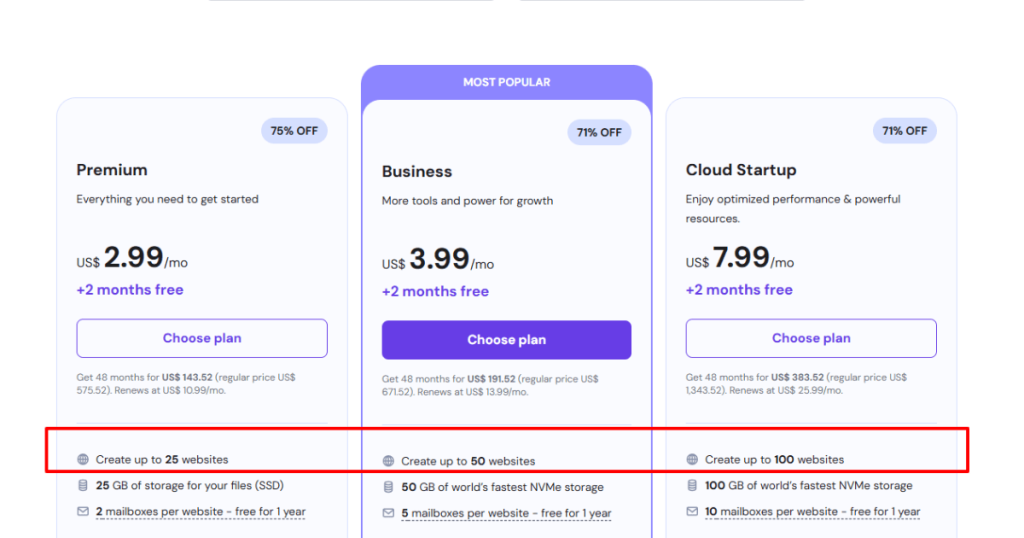The image size is (1024, 538).
Task: Click the globe icon in Cloud Startup plan
Action: pyautogui.click(x=692, y=460)
